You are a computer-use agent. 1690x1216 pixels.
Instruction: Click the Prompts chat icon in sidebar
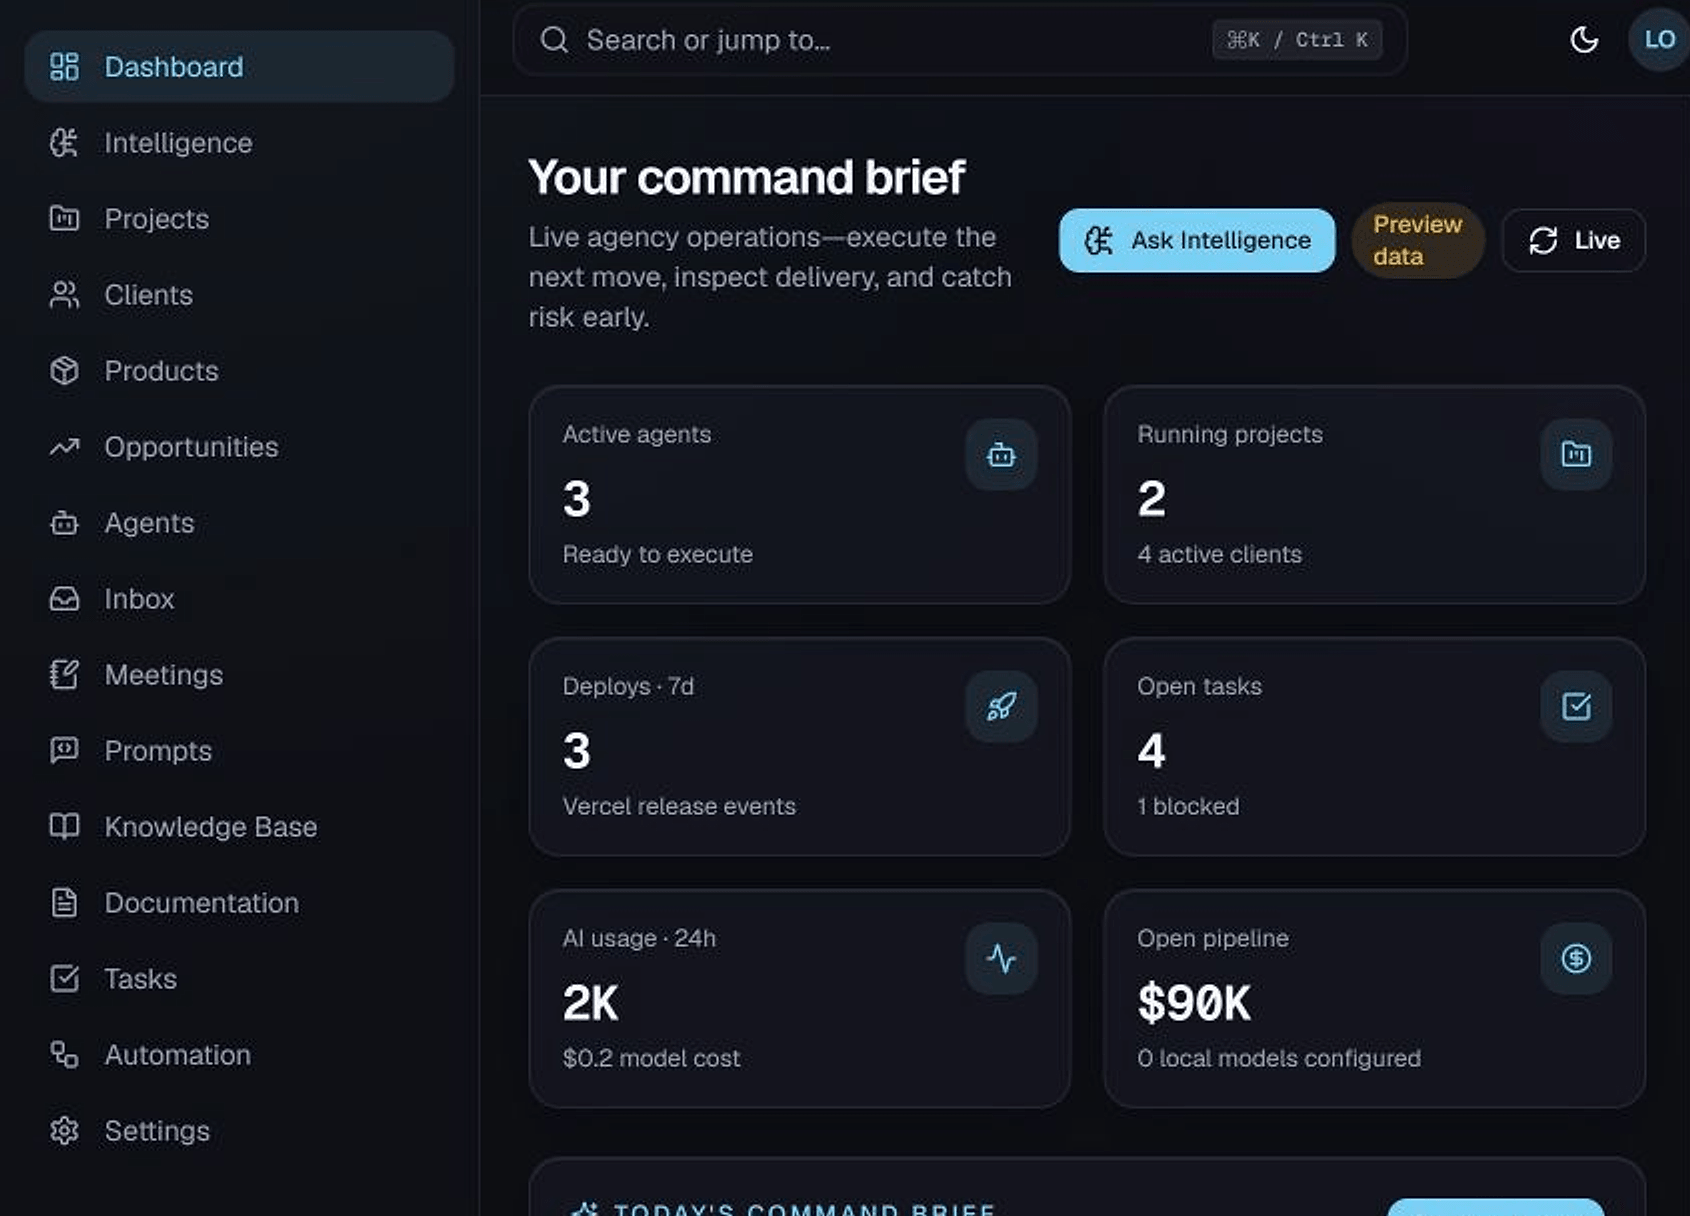coord(64,751)
